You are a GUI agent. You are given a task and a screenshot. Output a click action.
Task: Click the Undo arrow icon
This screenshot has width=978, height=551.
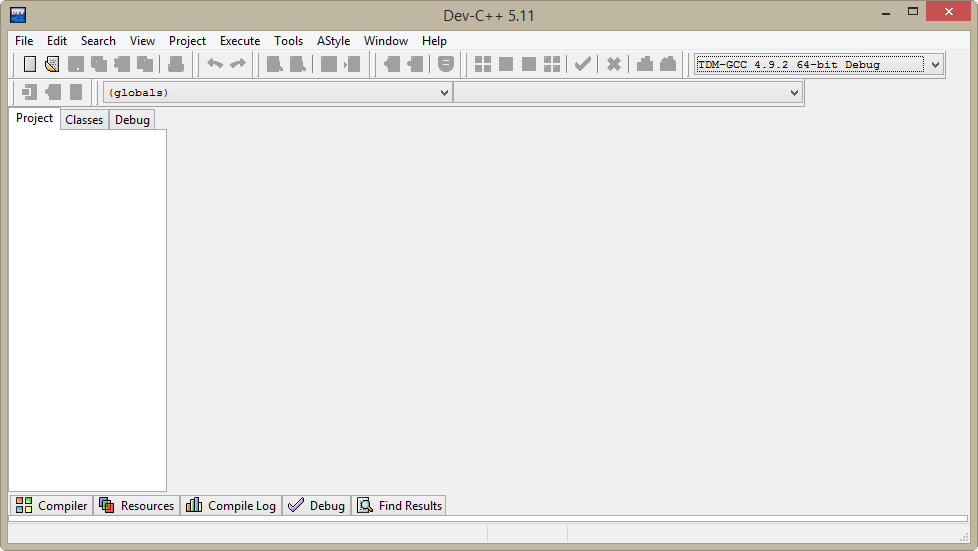[215, 64]
